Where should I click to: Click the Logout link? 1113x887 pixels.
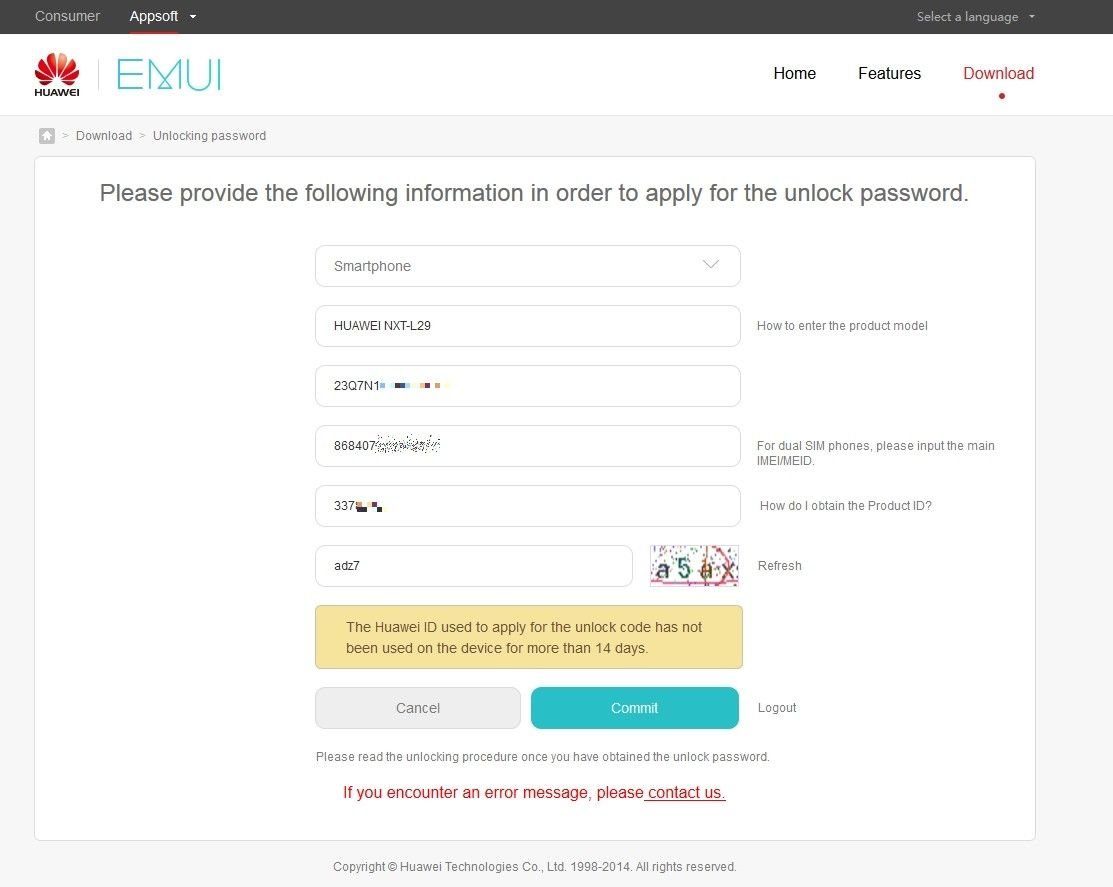click(777, 707)
